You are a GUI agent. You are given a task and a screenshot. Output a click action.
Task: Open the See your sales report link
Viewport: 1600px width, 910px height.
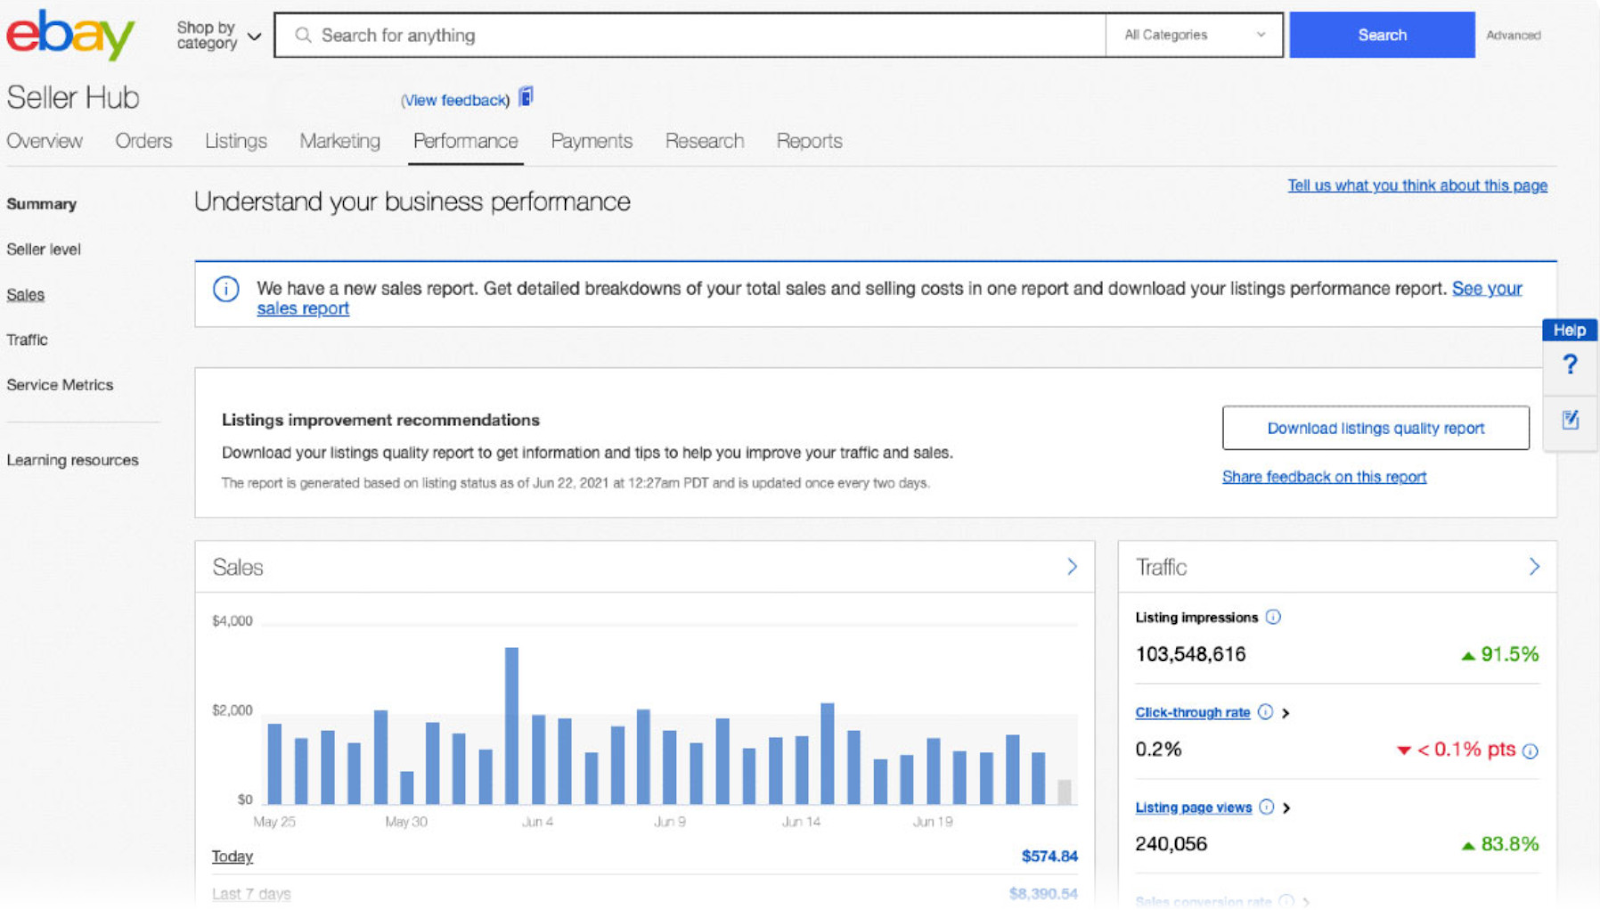(x=1487, y=288)
